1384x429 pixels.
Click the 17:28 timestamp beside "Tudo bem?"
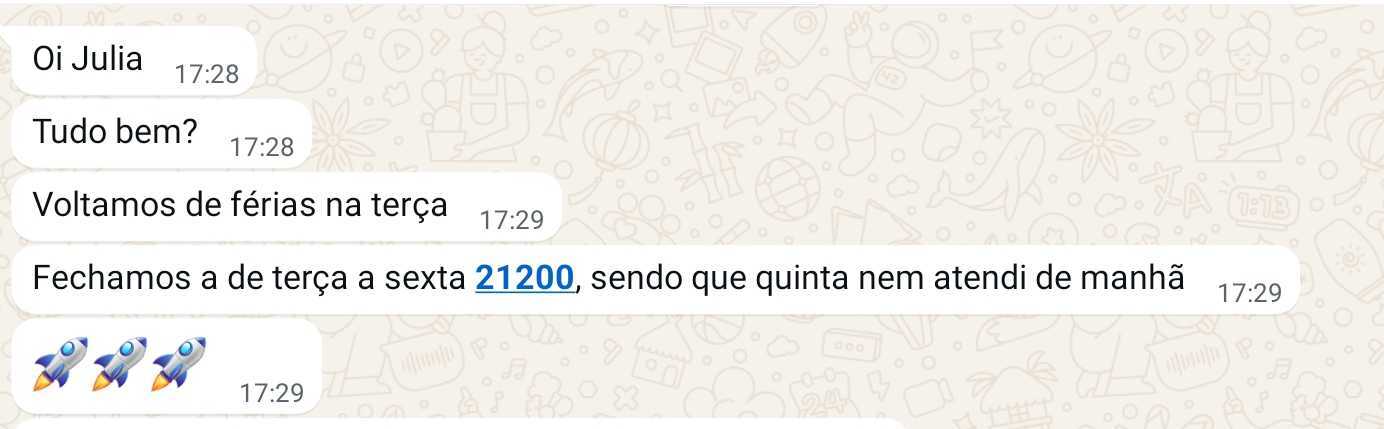(262, 147)
